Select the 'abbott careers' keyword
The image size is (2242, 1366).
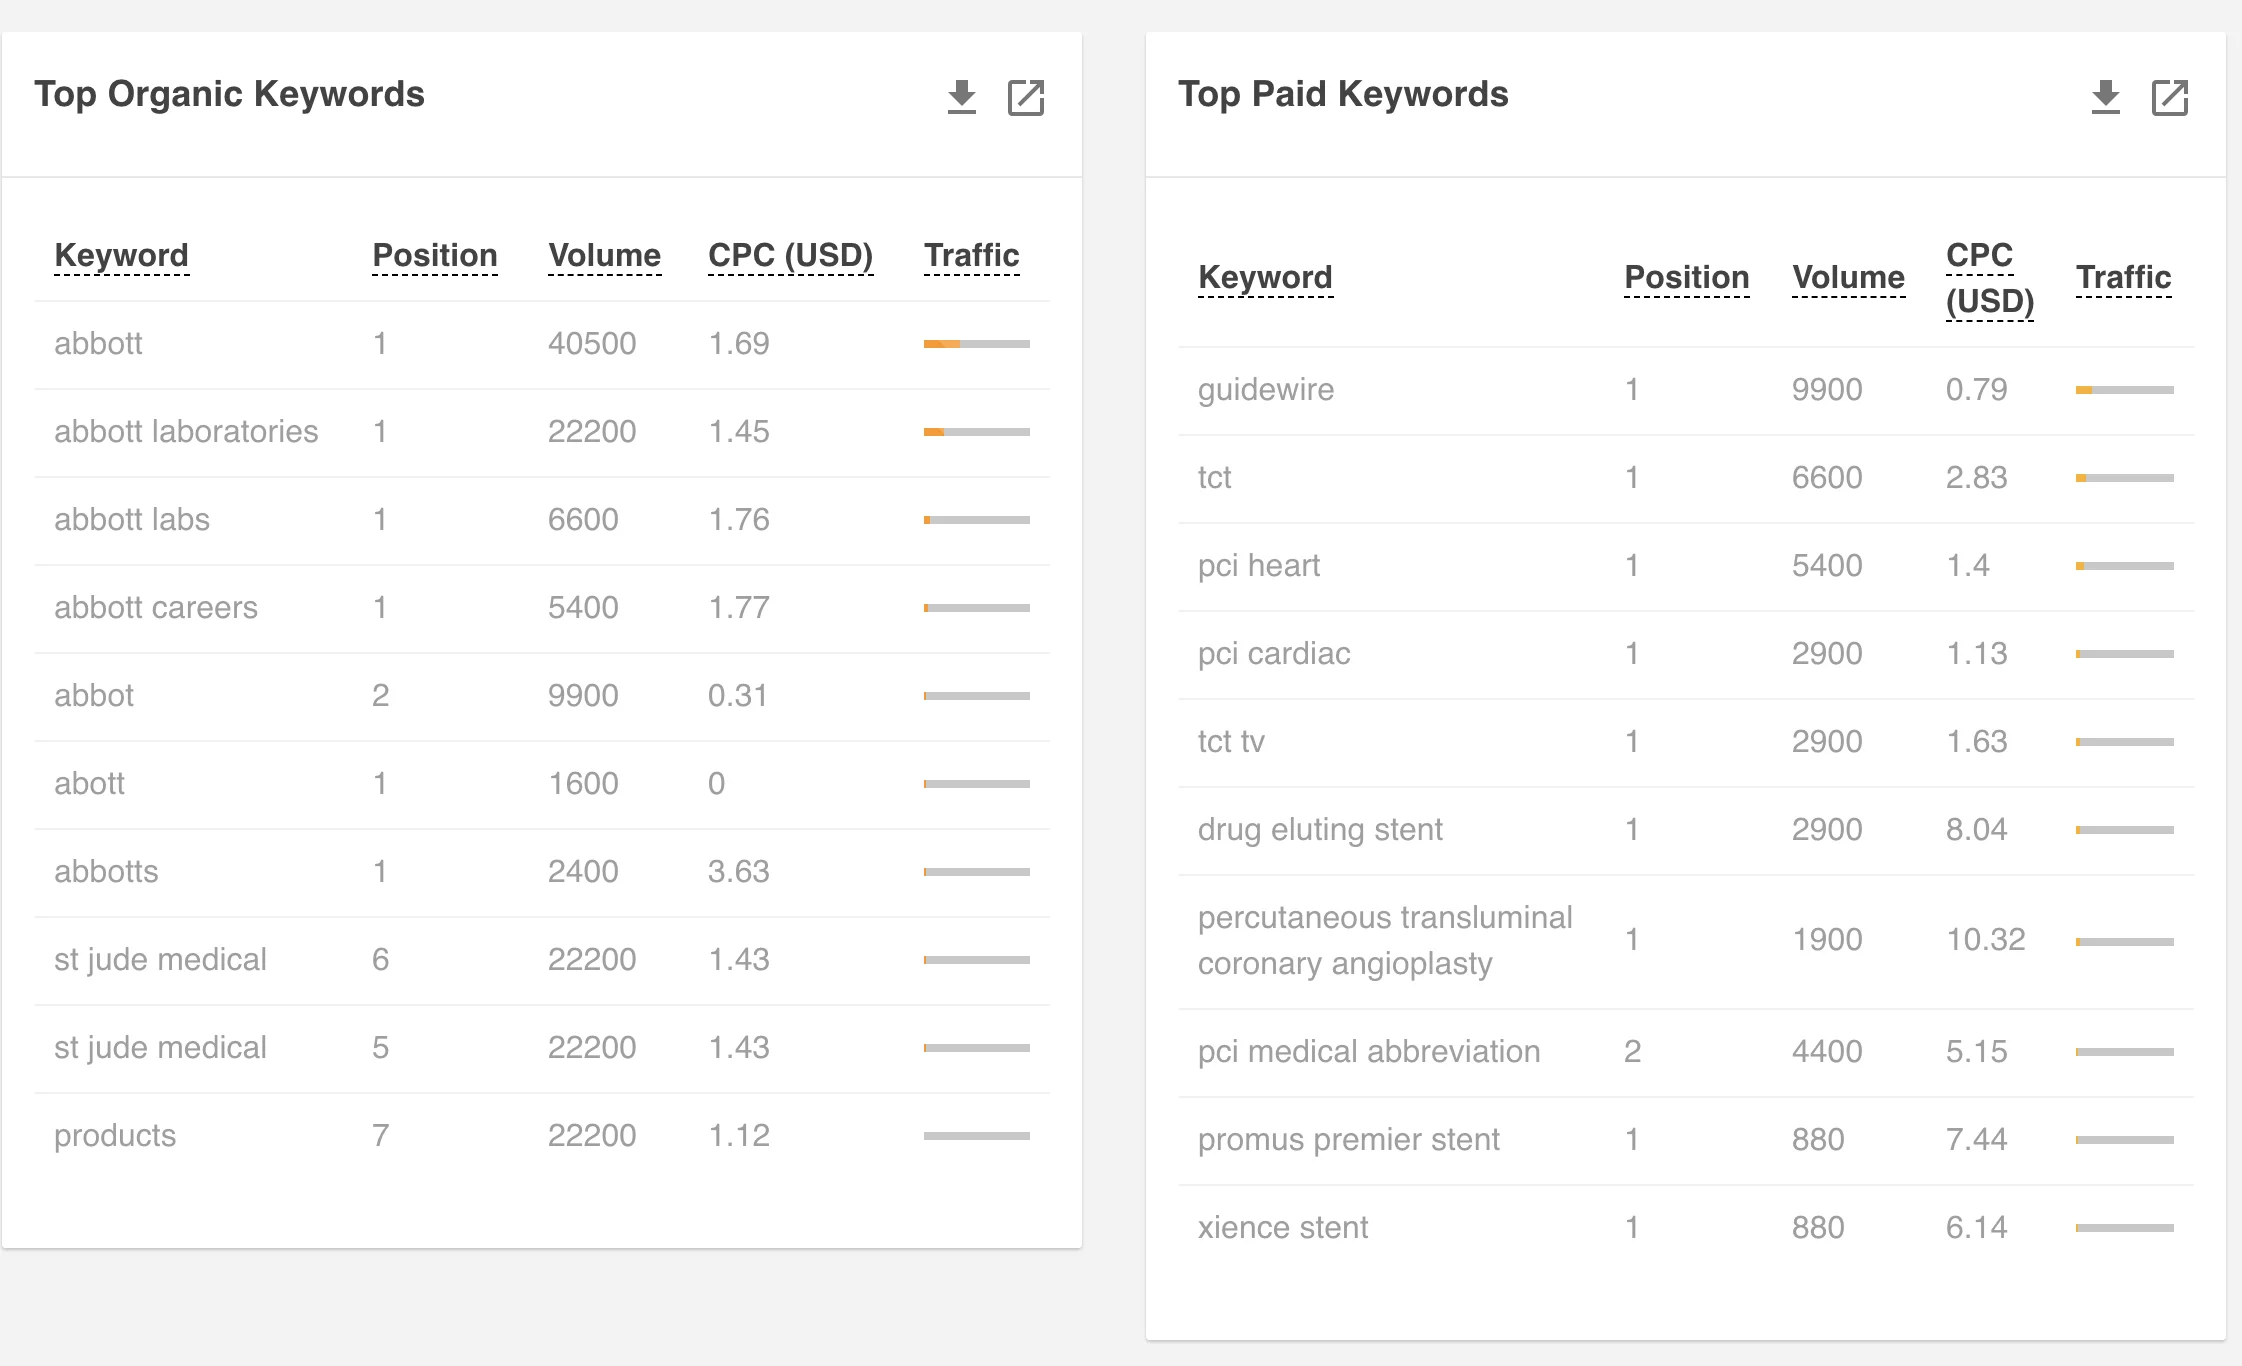tap(156, 608)
